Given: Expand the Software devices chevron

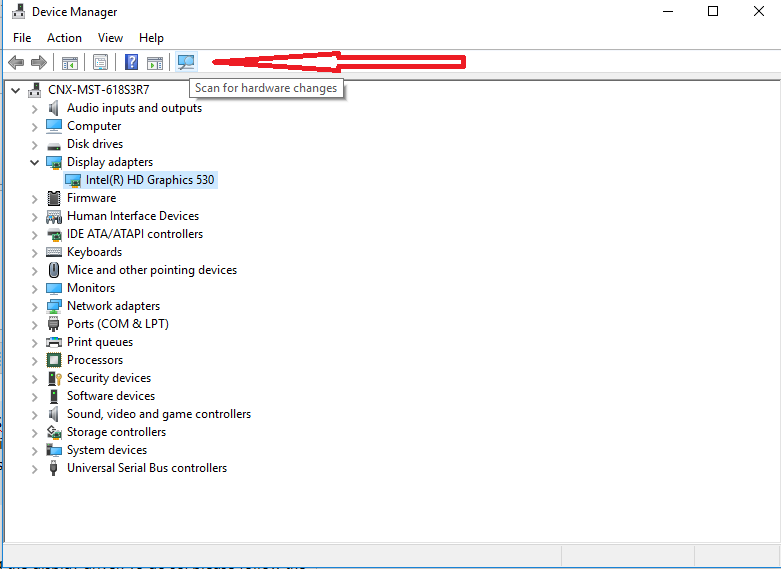Looking at the screenshot, I should (x=34, y=397).
